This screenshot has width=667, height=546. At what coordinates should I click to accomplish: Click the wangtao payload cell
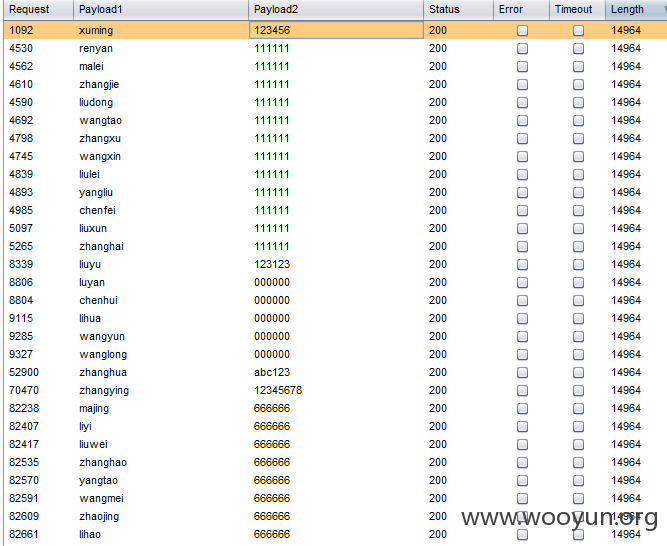pyautogui.click(x=100, y=120)
